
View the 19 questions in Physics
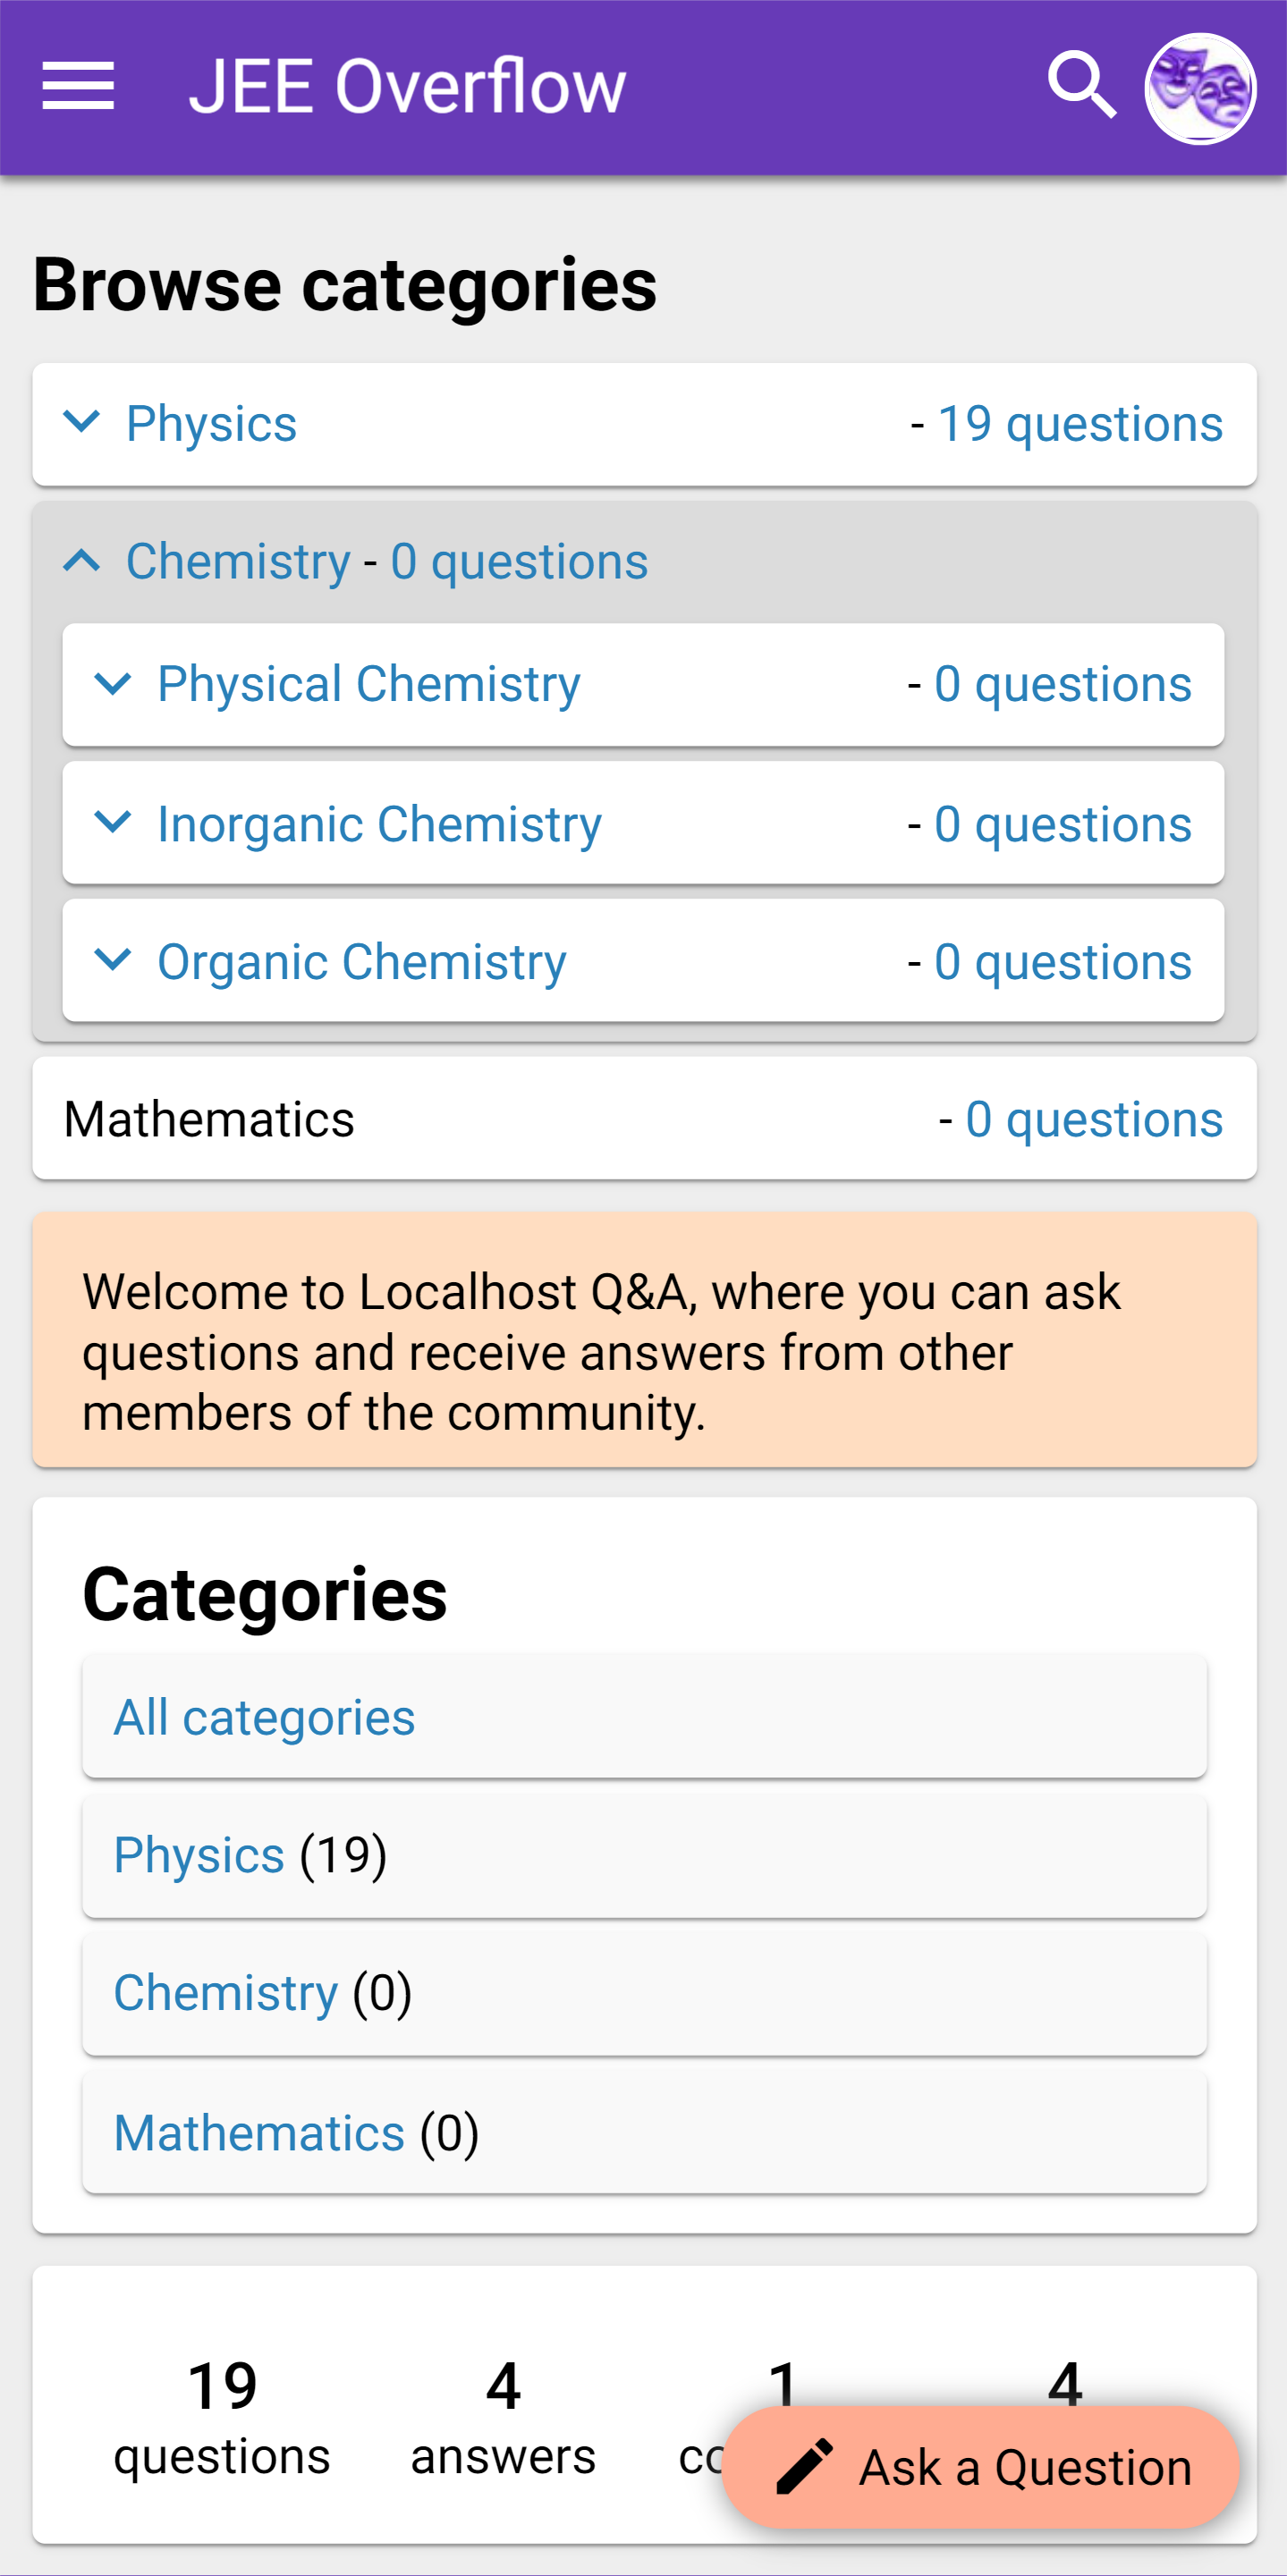click(x=1079, y=424)
